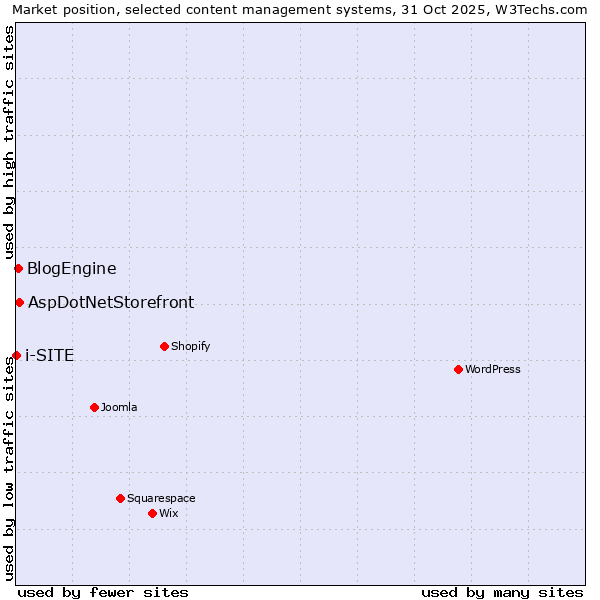Click the Wix label text
The height and width of the screenshot is (600, 600).
[168, 513]
